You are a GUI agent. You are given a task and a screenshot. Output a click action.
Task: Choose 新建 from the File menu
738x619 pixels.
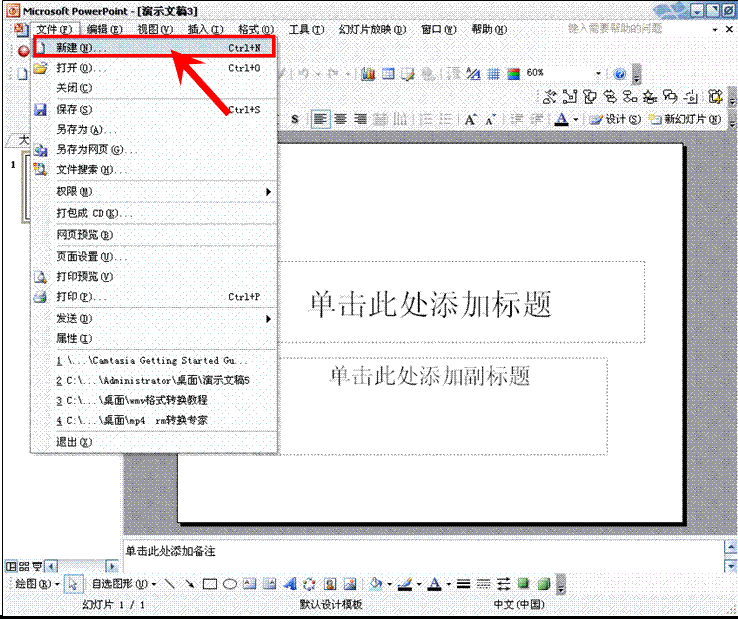[154, 48]
